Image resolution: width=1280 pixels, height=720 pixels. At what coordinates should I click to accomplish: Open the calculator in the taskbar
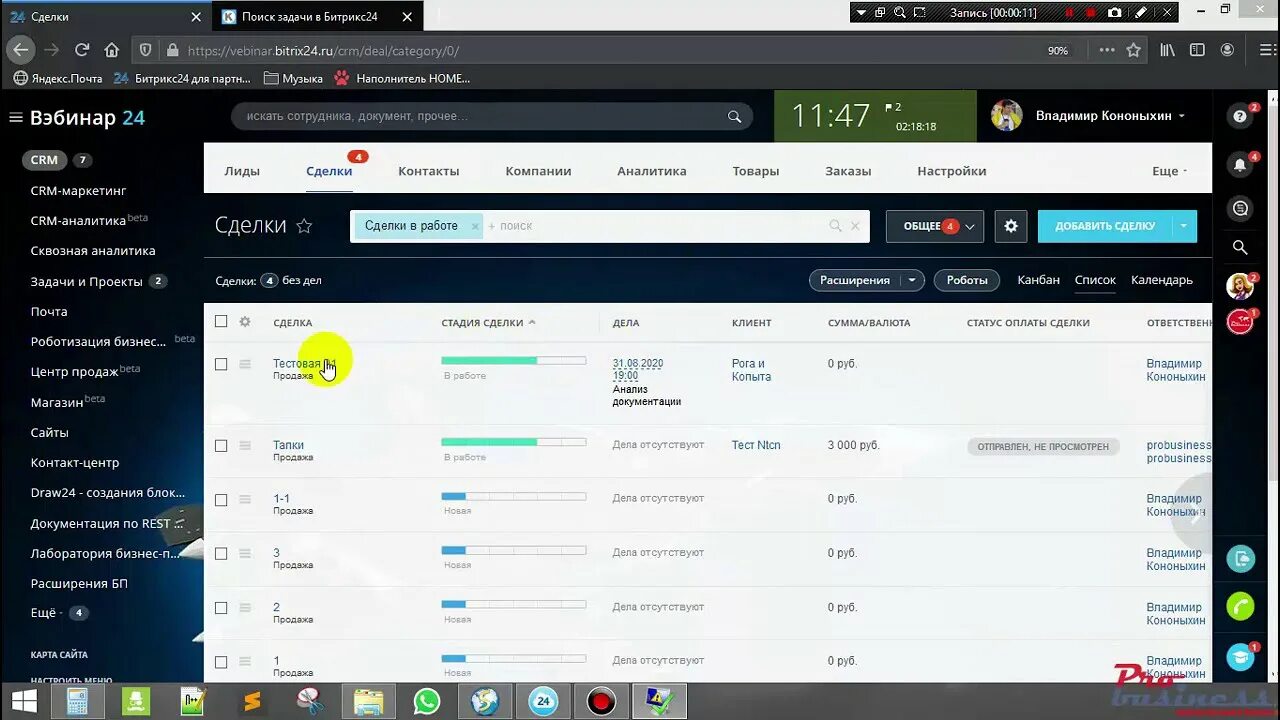(x=76, y=701)
